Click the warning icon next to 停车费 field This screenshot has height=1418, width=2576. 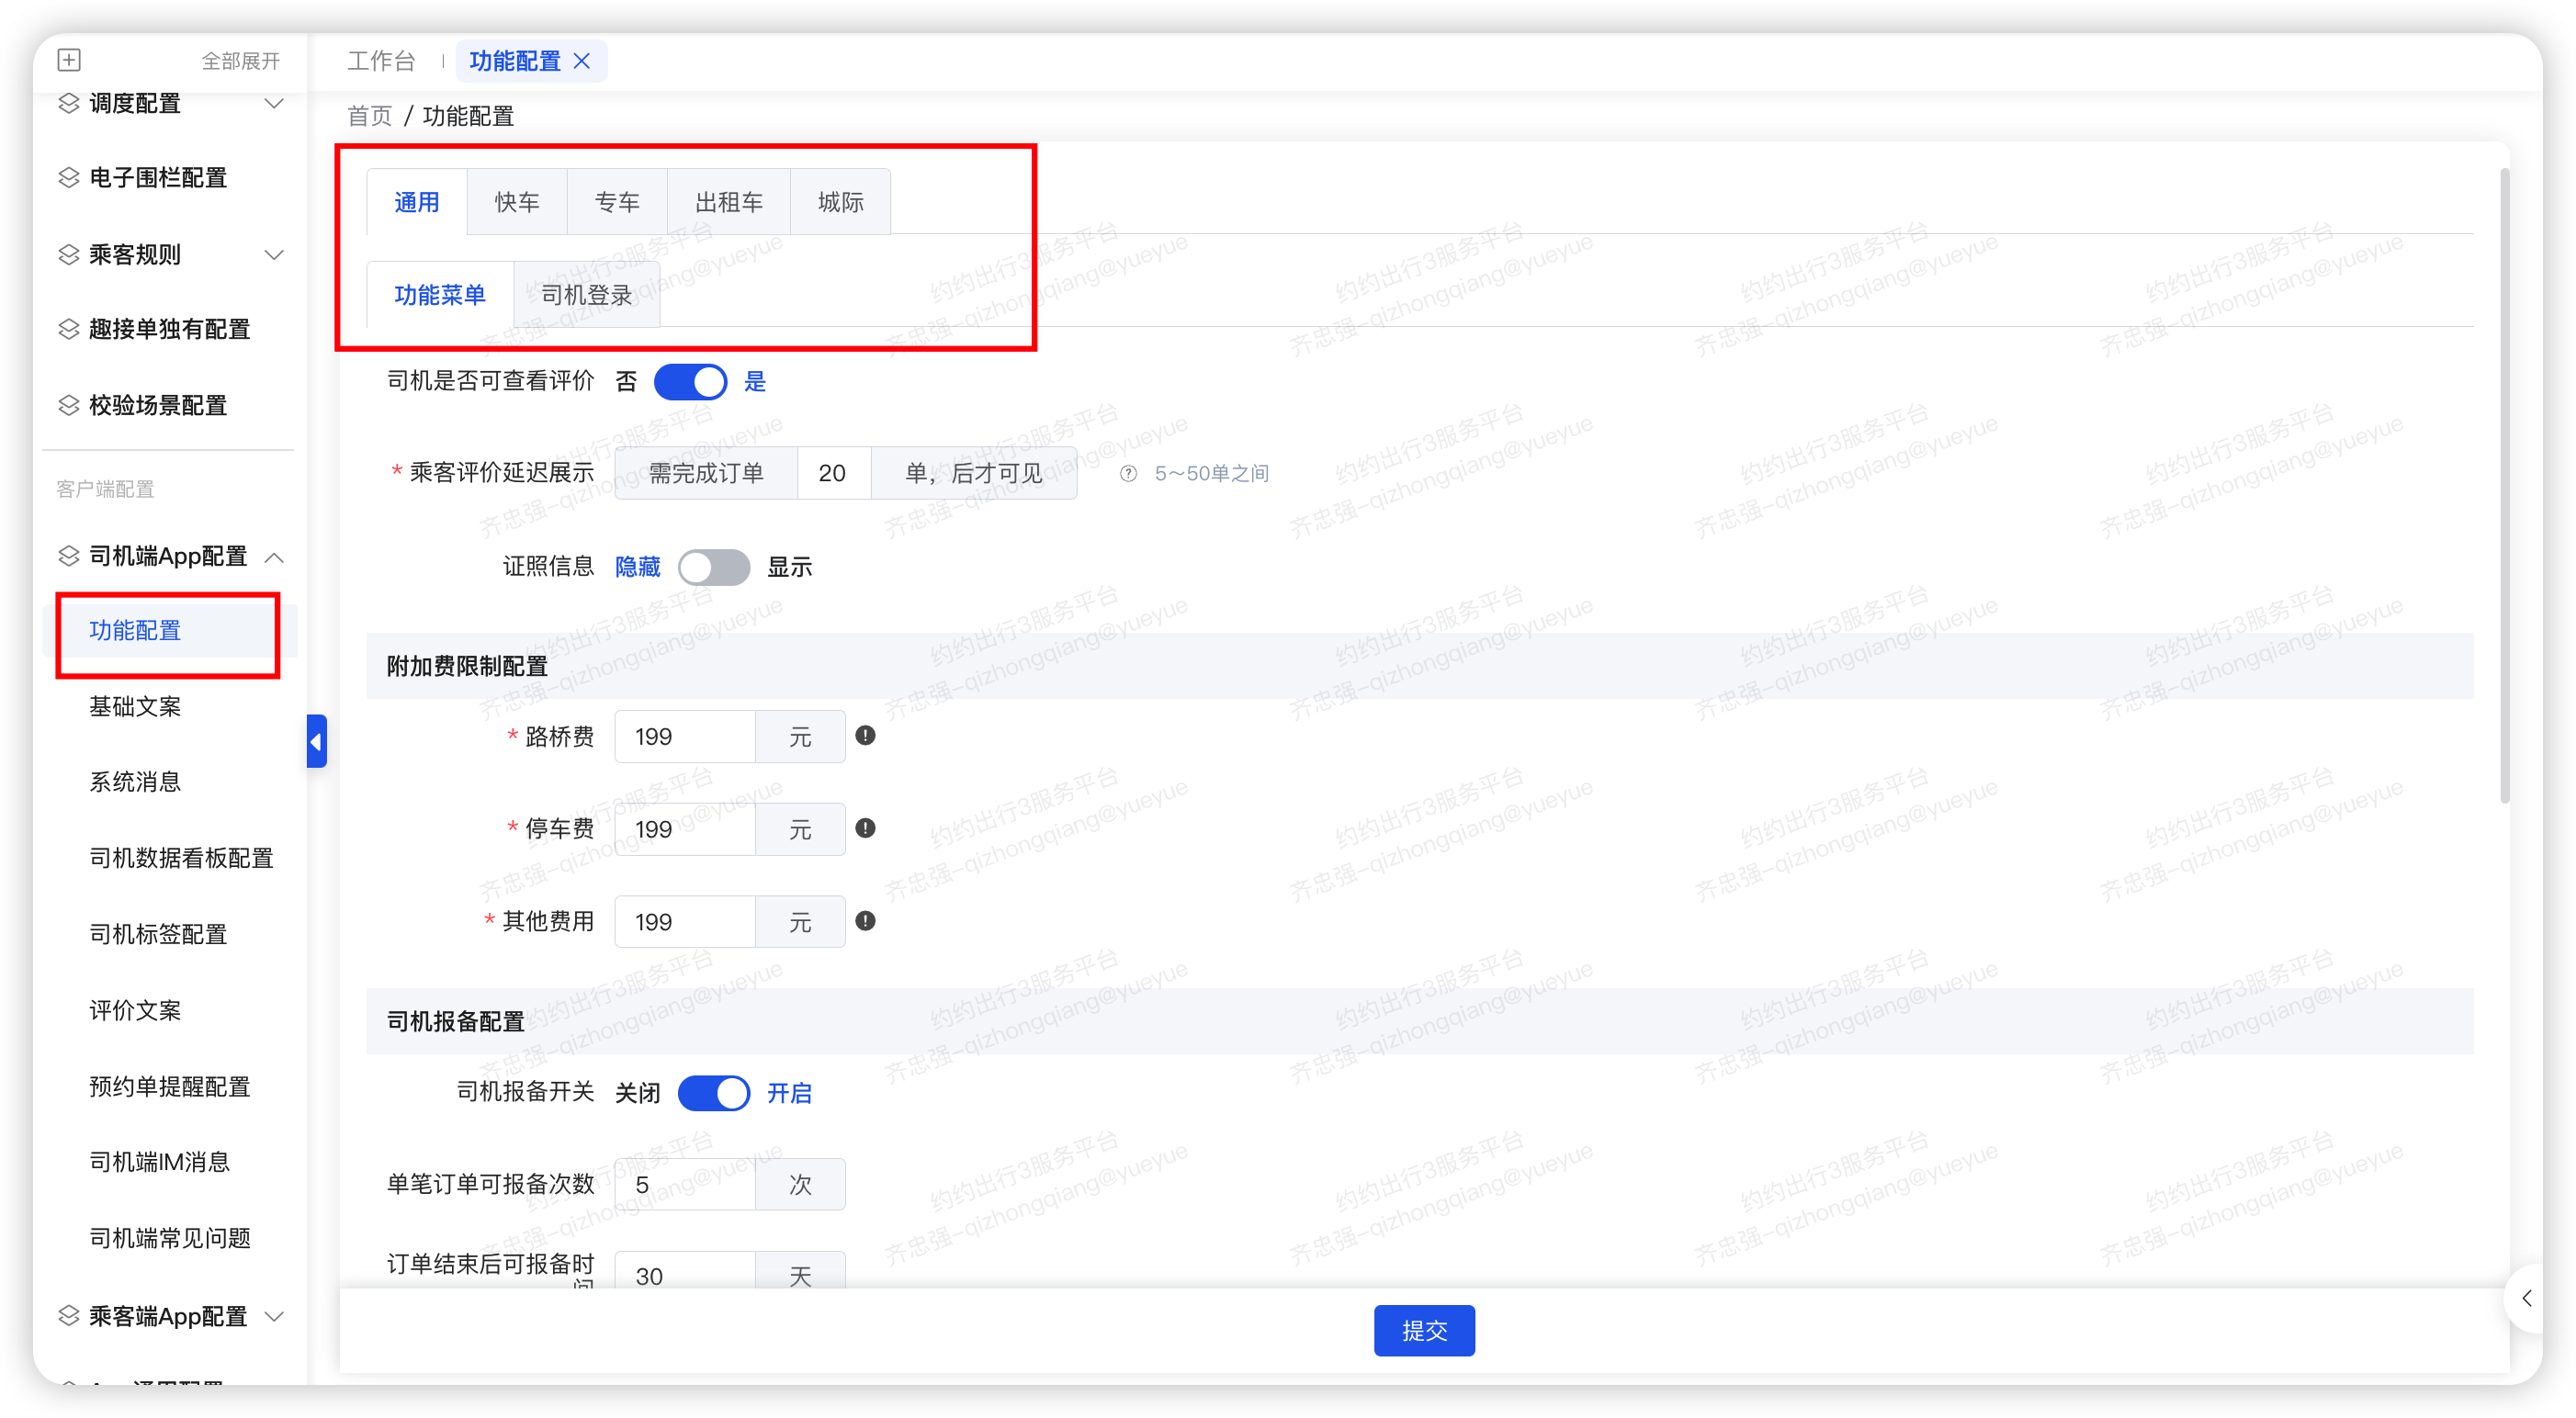[866, 828]
